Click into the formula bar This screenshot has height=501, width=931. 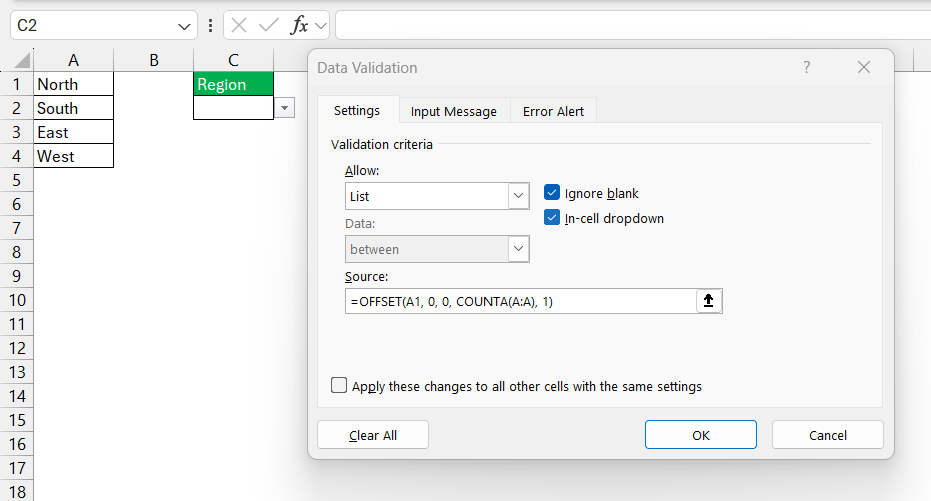(x=633, y=26)
